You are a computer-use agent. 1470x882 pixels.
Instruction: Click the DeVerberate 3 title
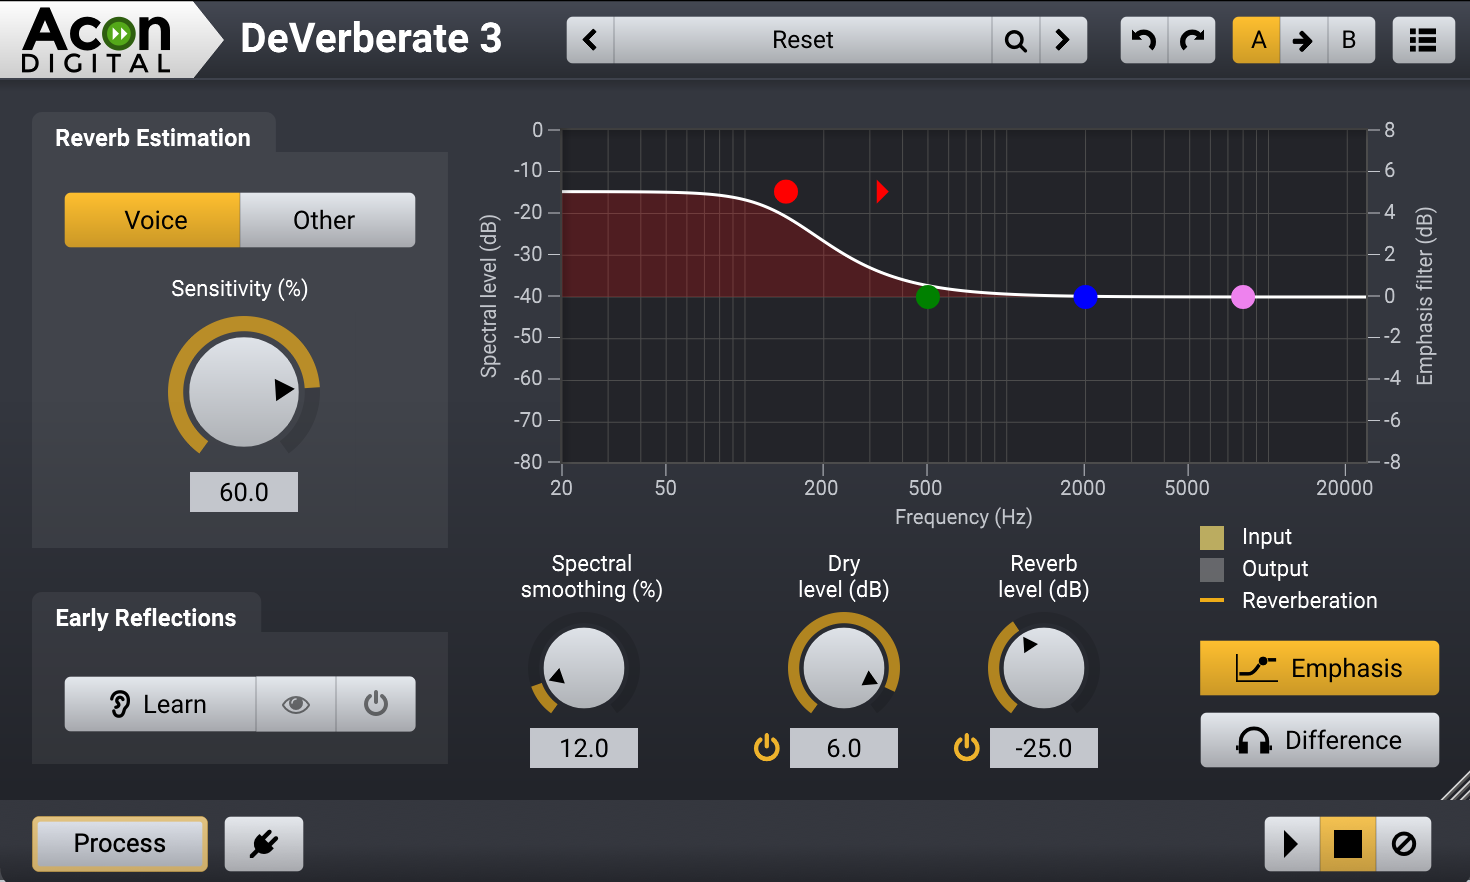click(371, 39)
